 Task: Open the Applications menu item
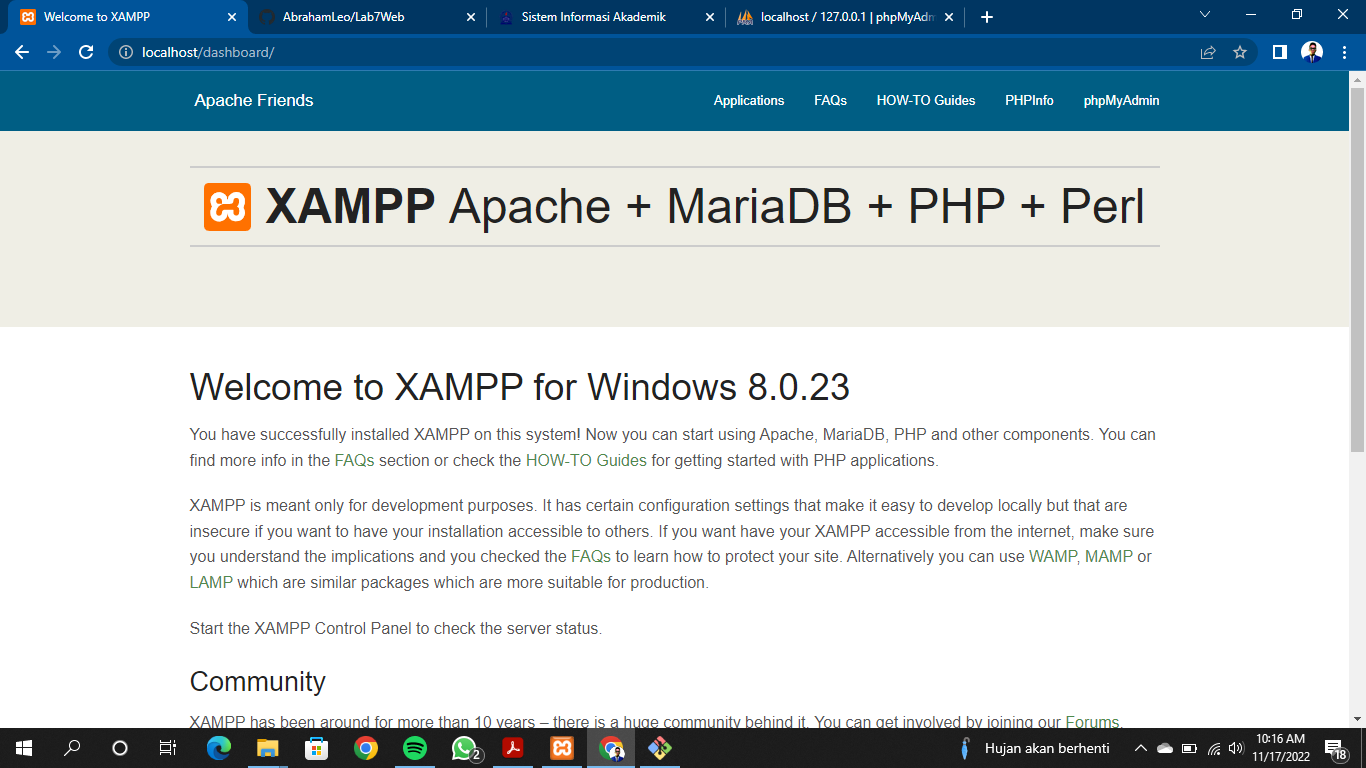pos(749,100)
